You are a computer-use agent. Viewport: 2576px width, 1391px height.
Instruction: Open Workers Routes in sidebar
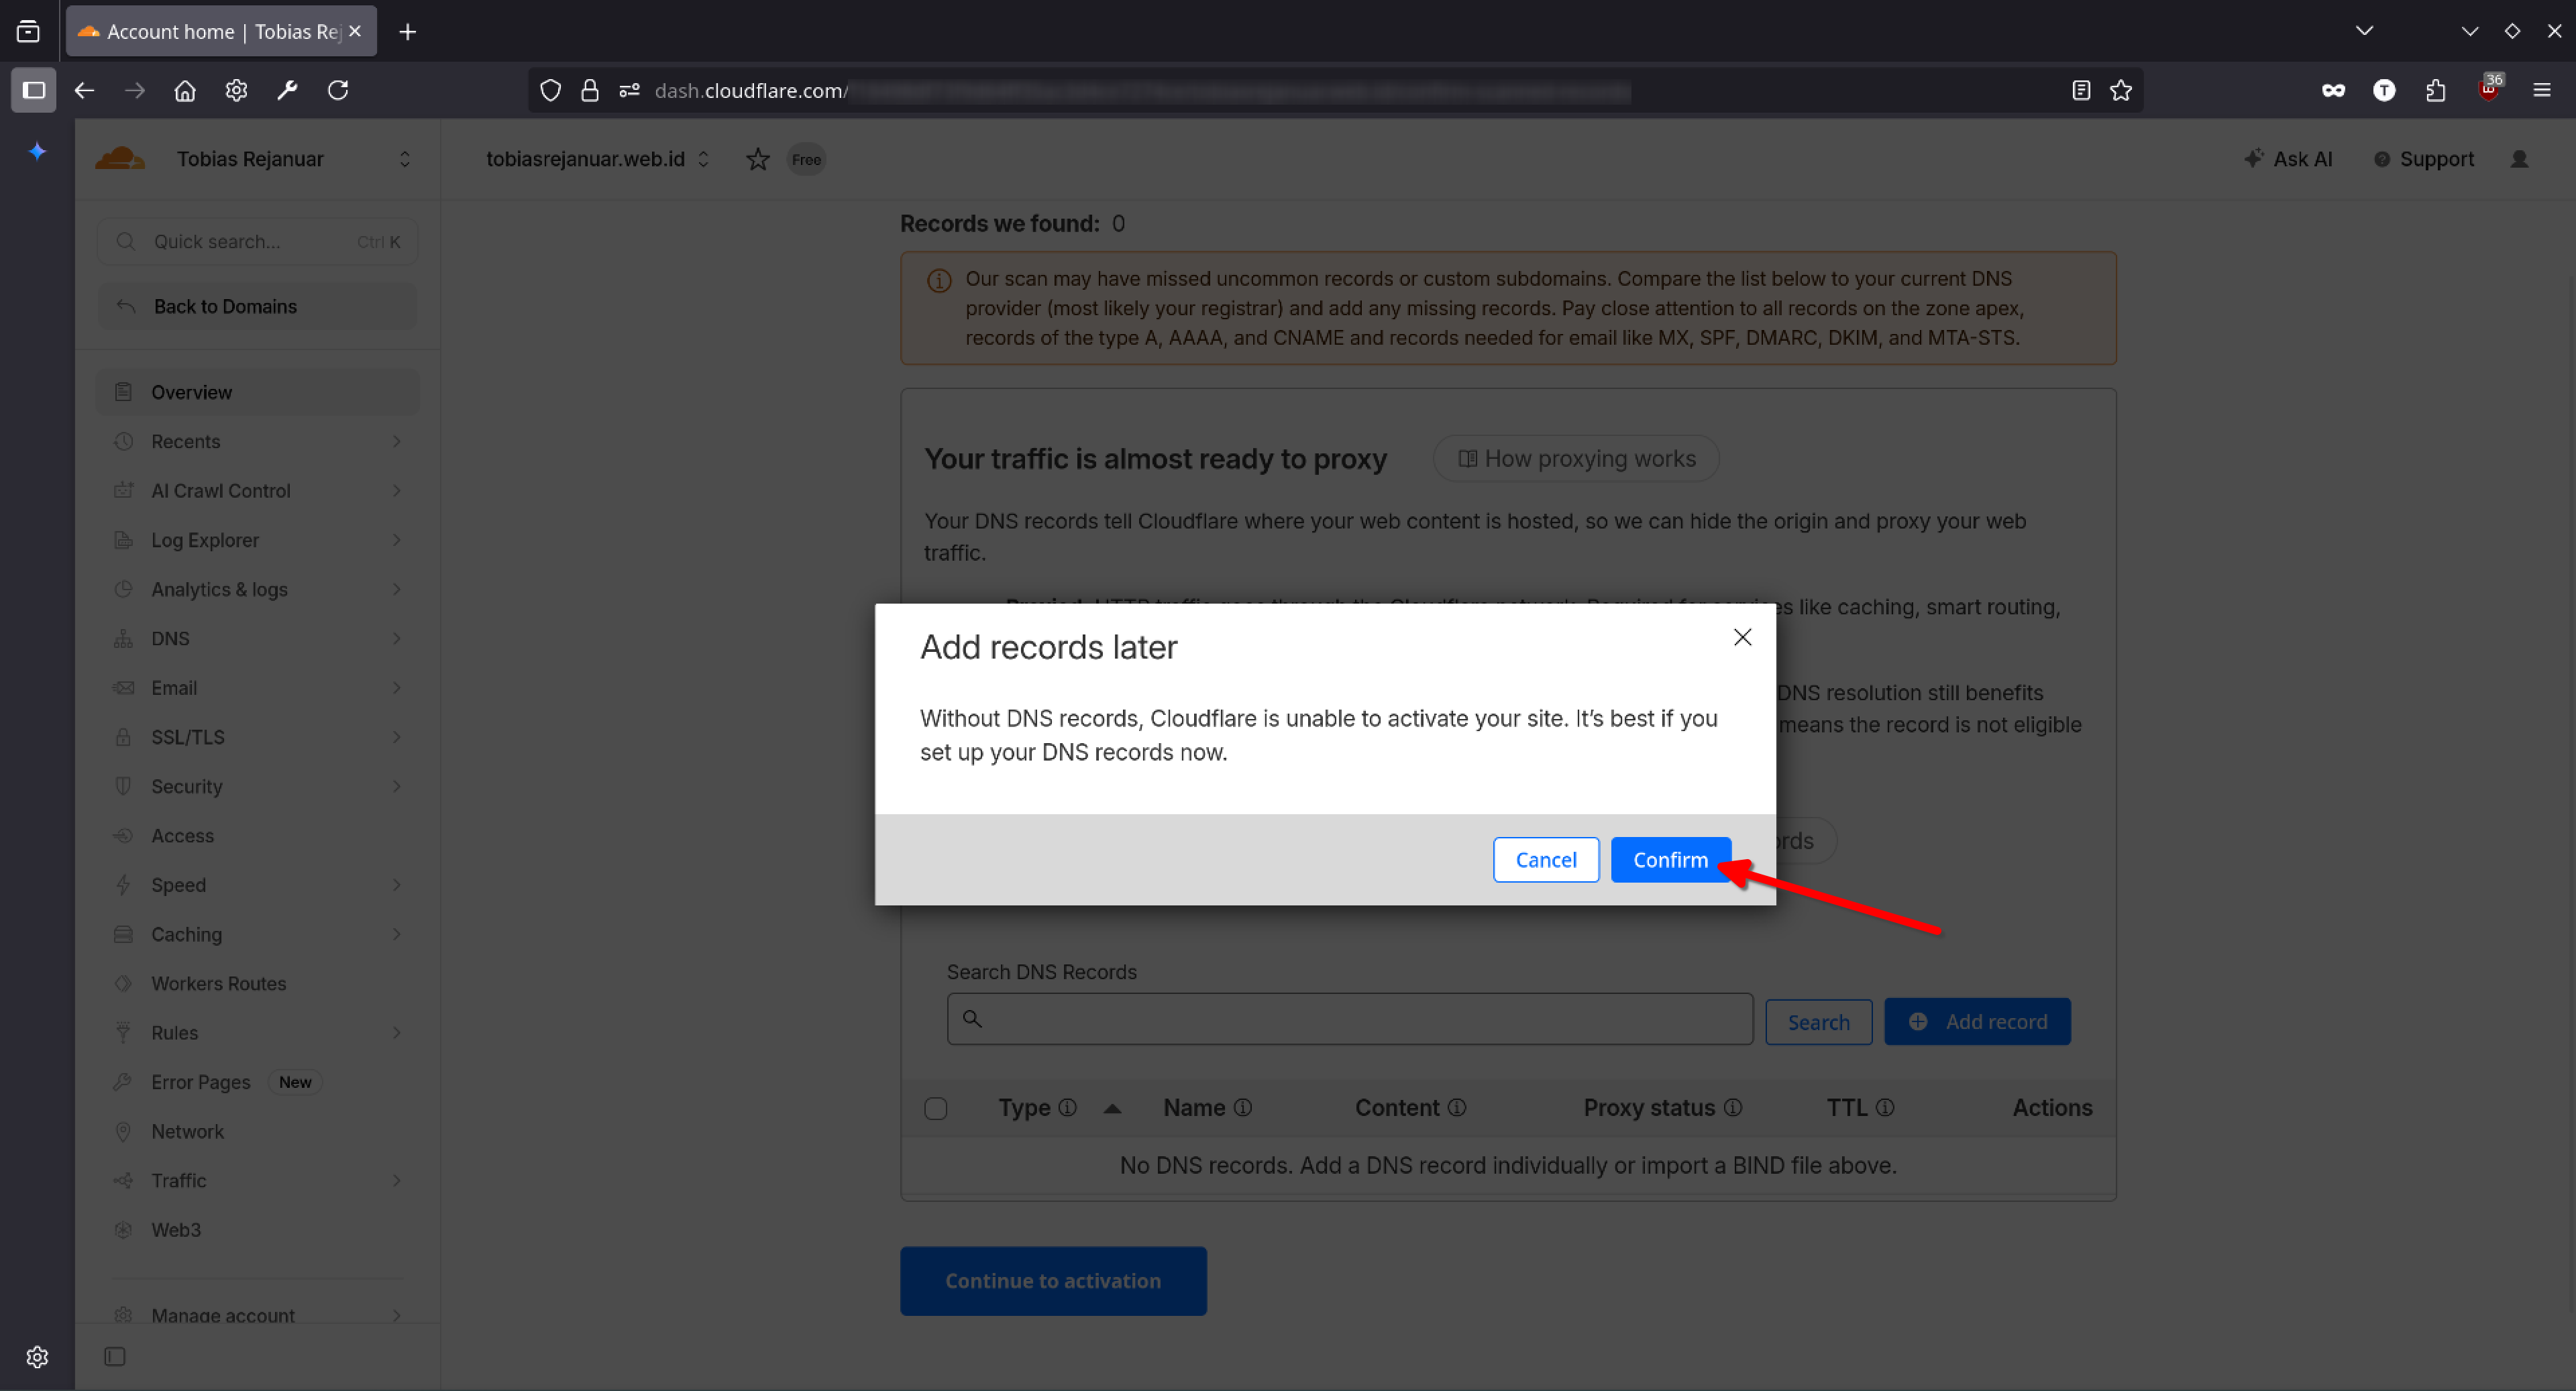[218, 983]
